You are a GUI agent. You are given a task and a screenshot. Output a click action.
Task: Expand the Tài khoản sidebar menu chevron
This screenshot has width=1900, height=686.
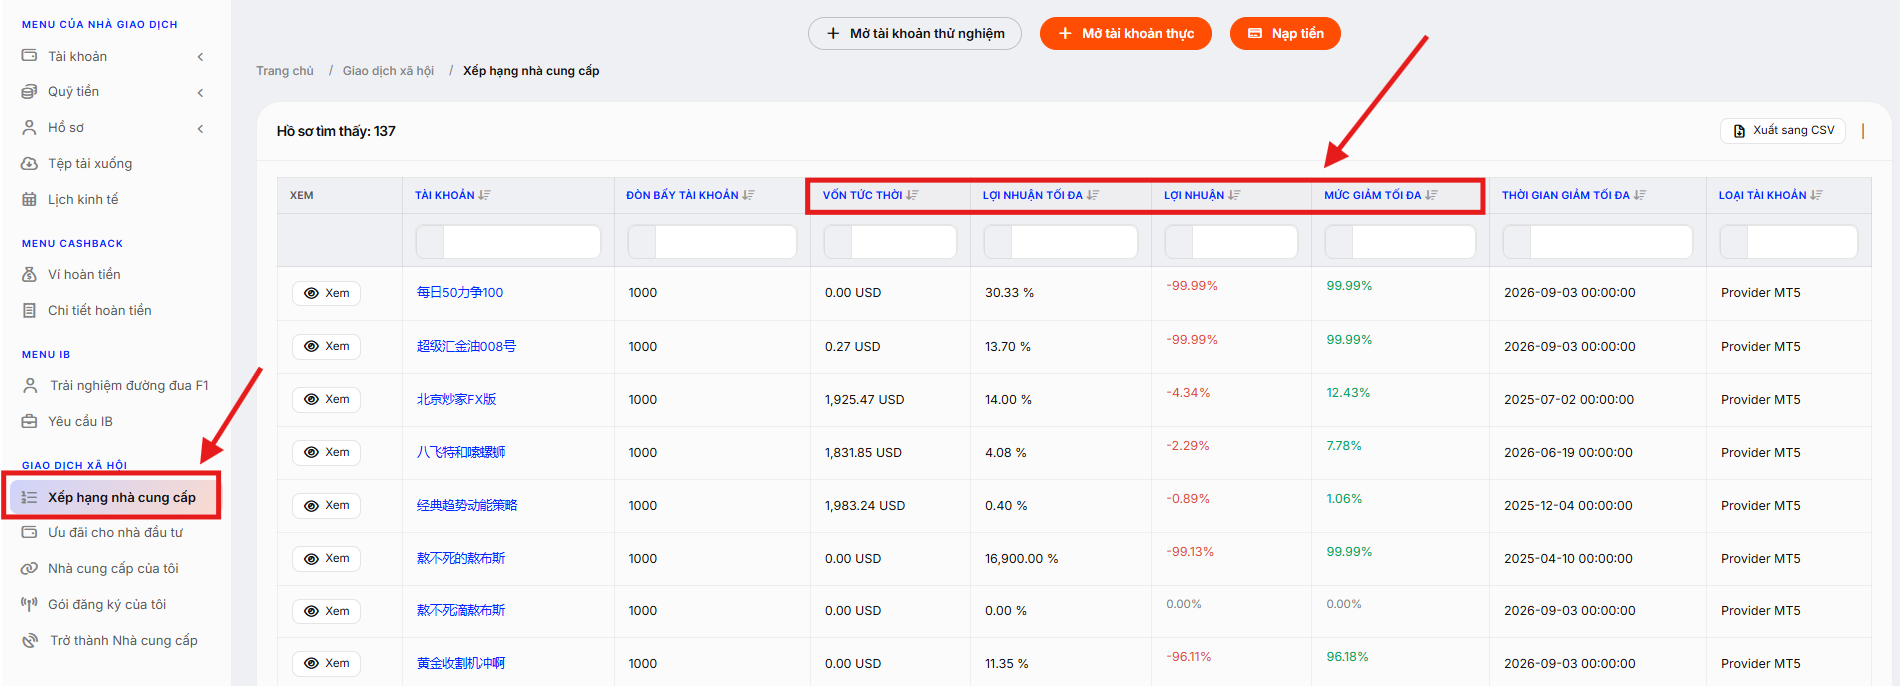pos(200,57)
